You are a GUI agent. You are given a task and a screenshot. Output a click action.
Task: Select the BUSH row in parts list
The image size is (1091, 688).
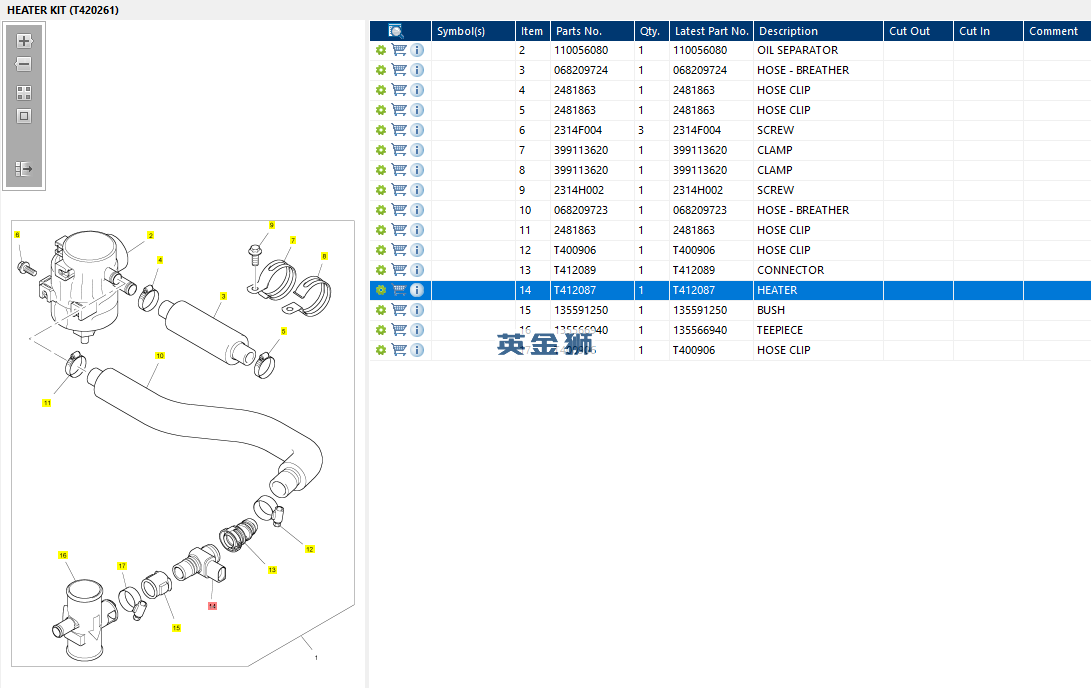click(731, 310)
